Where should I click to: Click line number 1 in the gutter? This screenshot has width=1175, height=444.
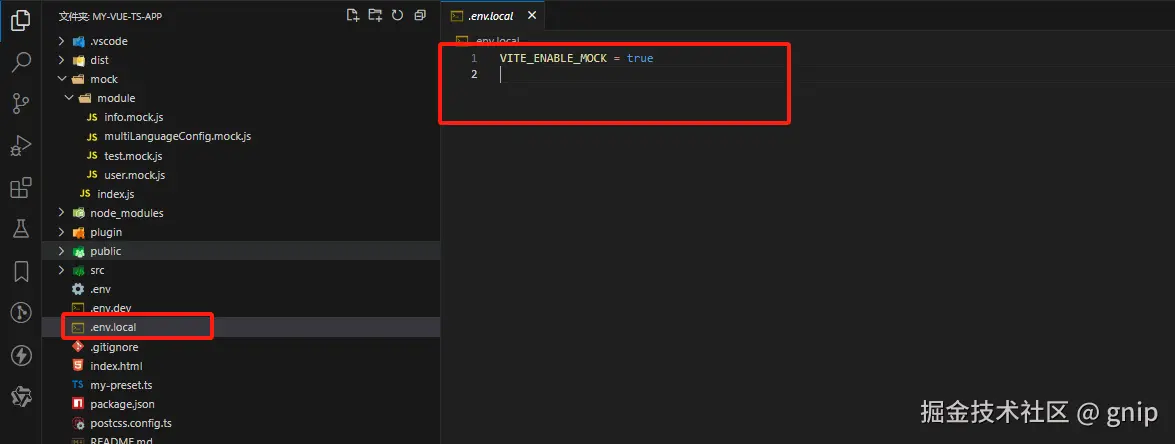pyautogui.click(x=473, y=58)
